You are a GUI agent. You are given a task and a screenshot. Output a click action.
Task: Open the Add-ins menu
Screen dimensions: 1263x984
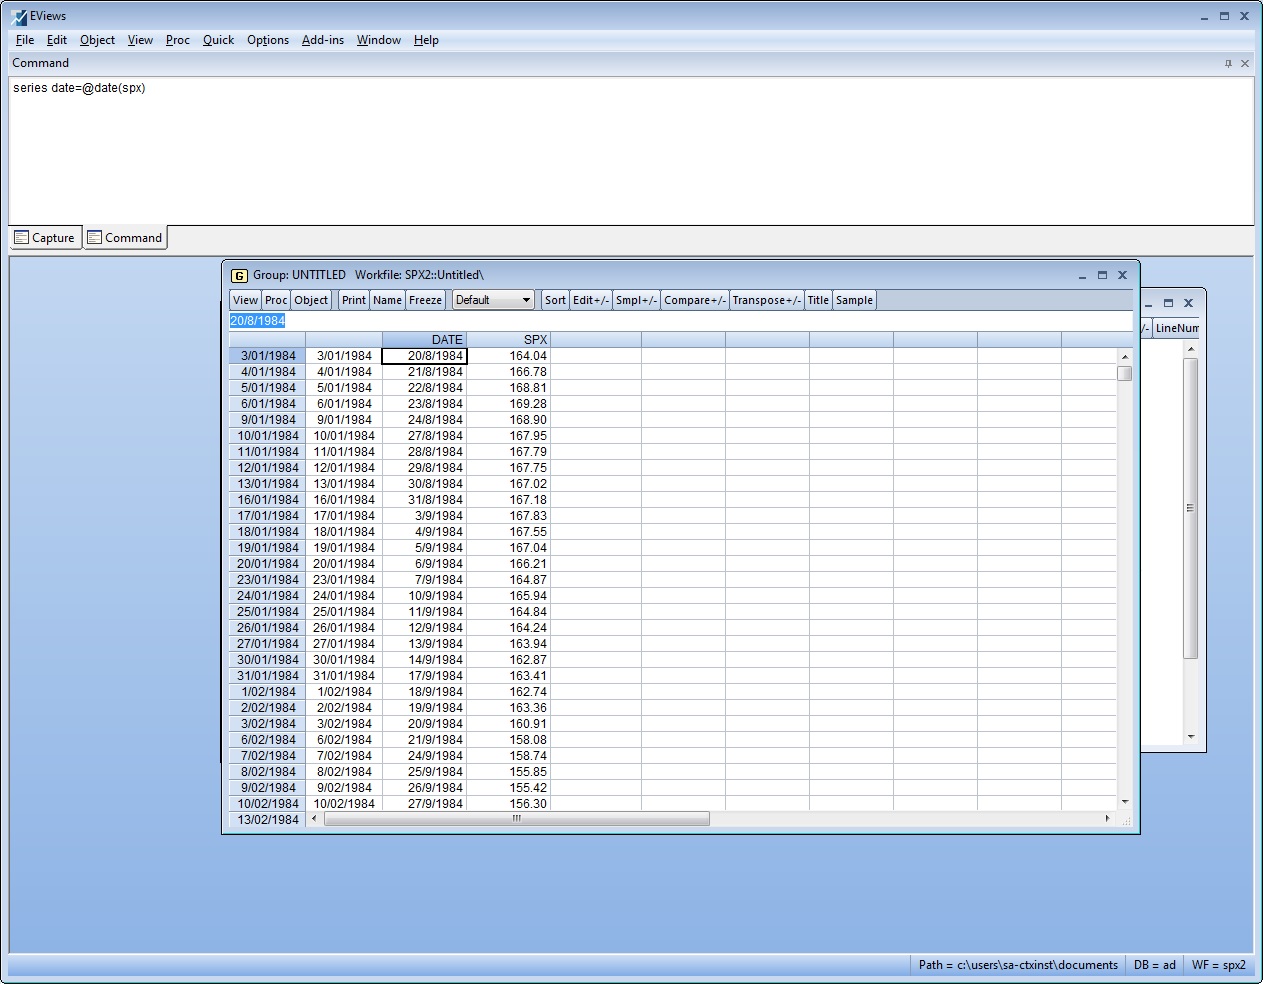click(322, 40)
